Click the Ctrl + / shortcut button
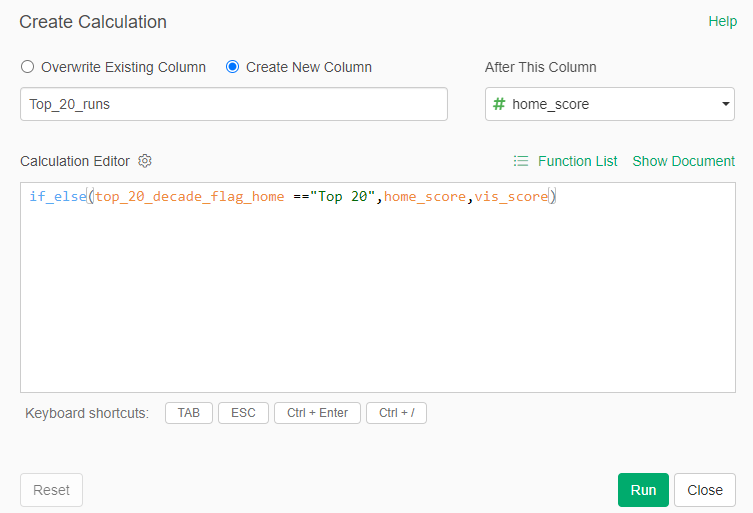The height and width of the screenshot is (513, 753). [x=396, y=413]
